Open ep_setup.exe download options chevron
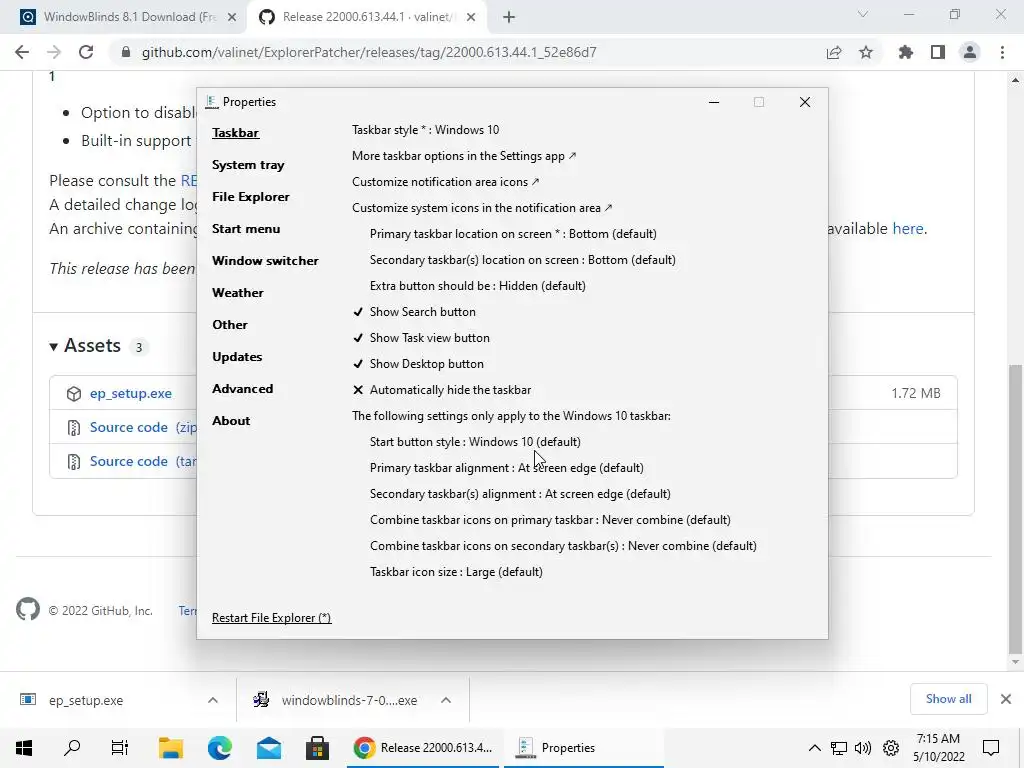The image size is (1024, 768). point(213,700)
